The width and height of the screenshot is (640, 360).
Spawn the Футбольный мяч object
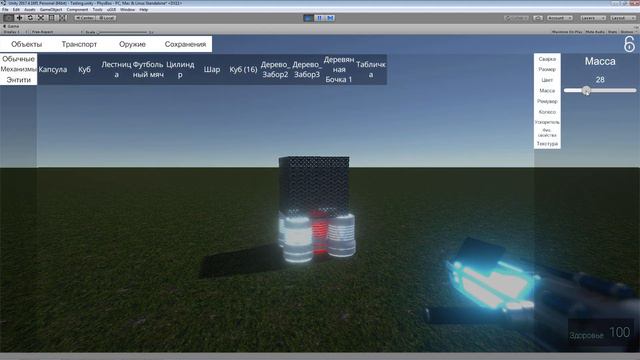click(148, 69)
